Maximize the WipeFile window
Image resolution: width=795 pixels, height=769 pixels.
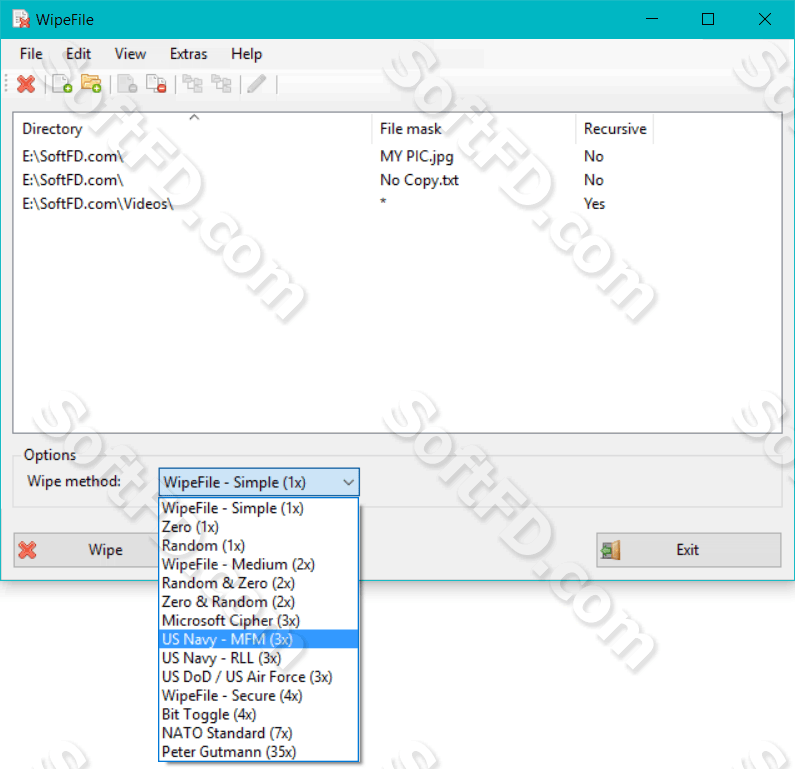(x=708, y=19)
